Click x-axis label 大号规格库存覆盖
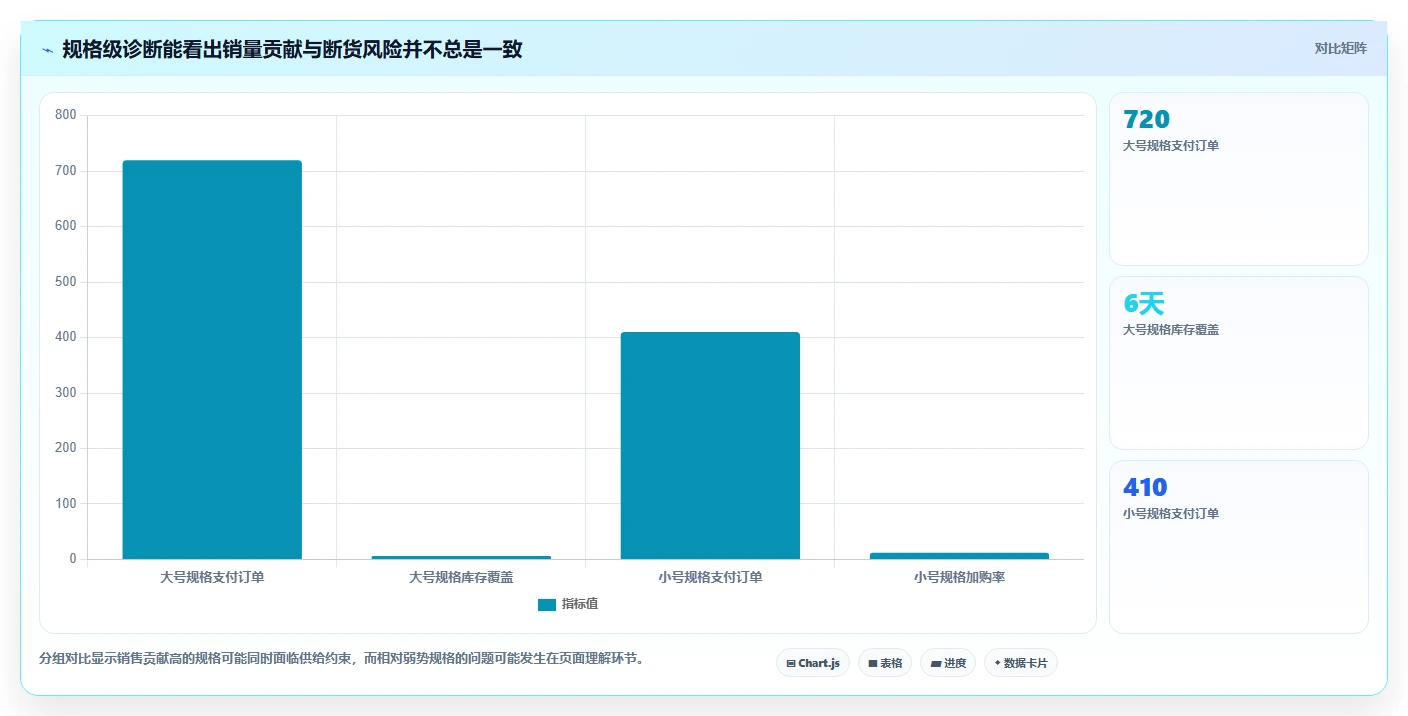The height and width of the screenshot is (716, 1408). click(461, 578)
